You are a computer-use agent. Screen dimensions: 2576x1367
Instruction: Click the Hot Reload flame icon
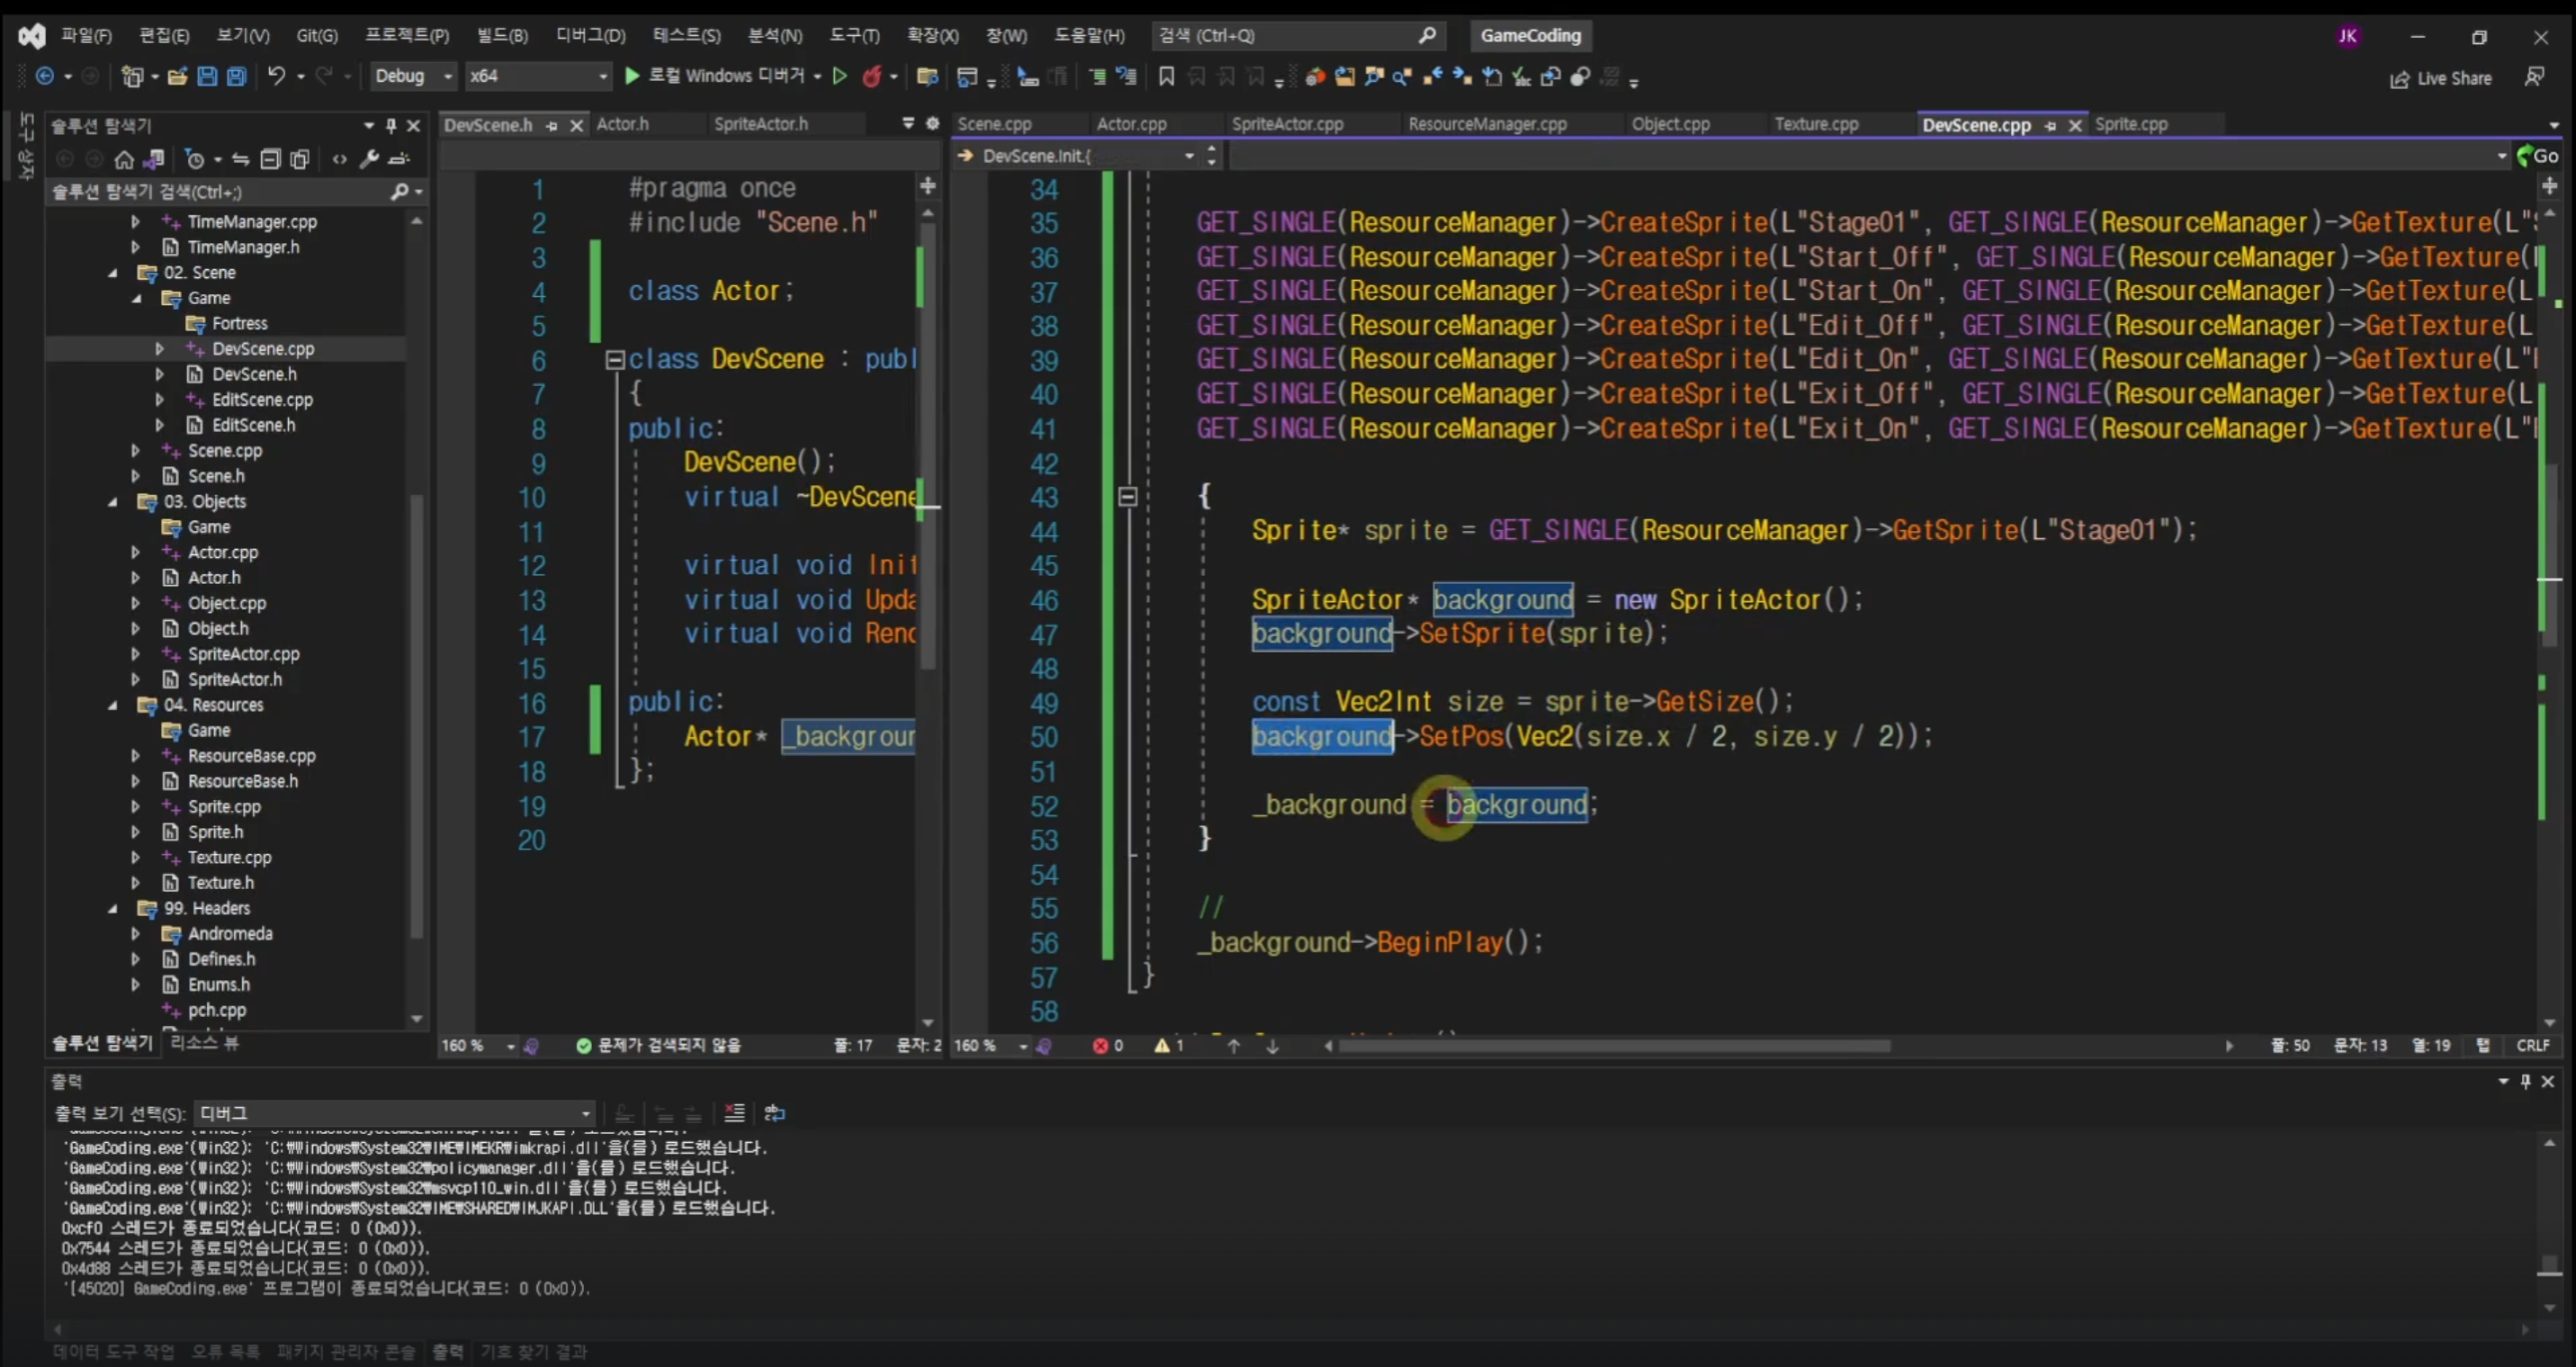pos(872,76)
